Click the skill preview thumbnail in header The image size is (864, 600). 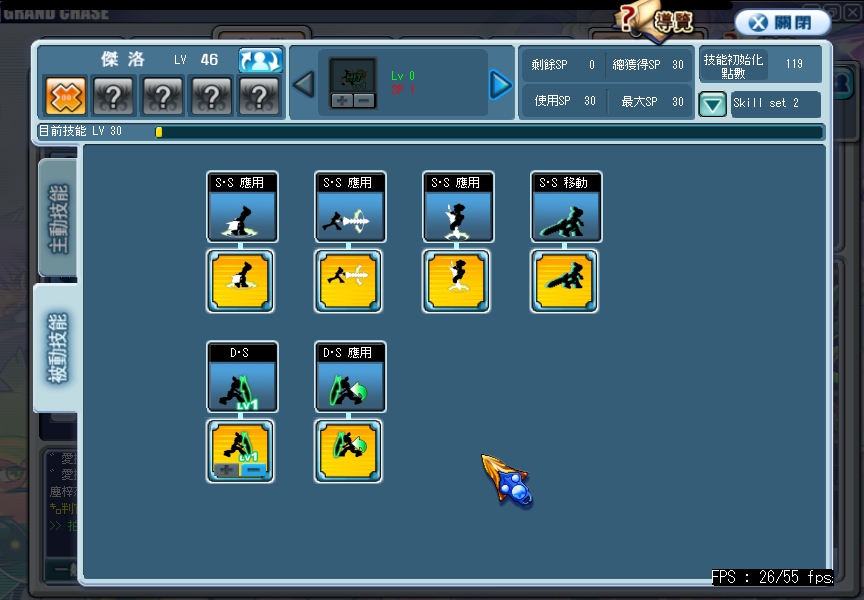click(353, 76)
